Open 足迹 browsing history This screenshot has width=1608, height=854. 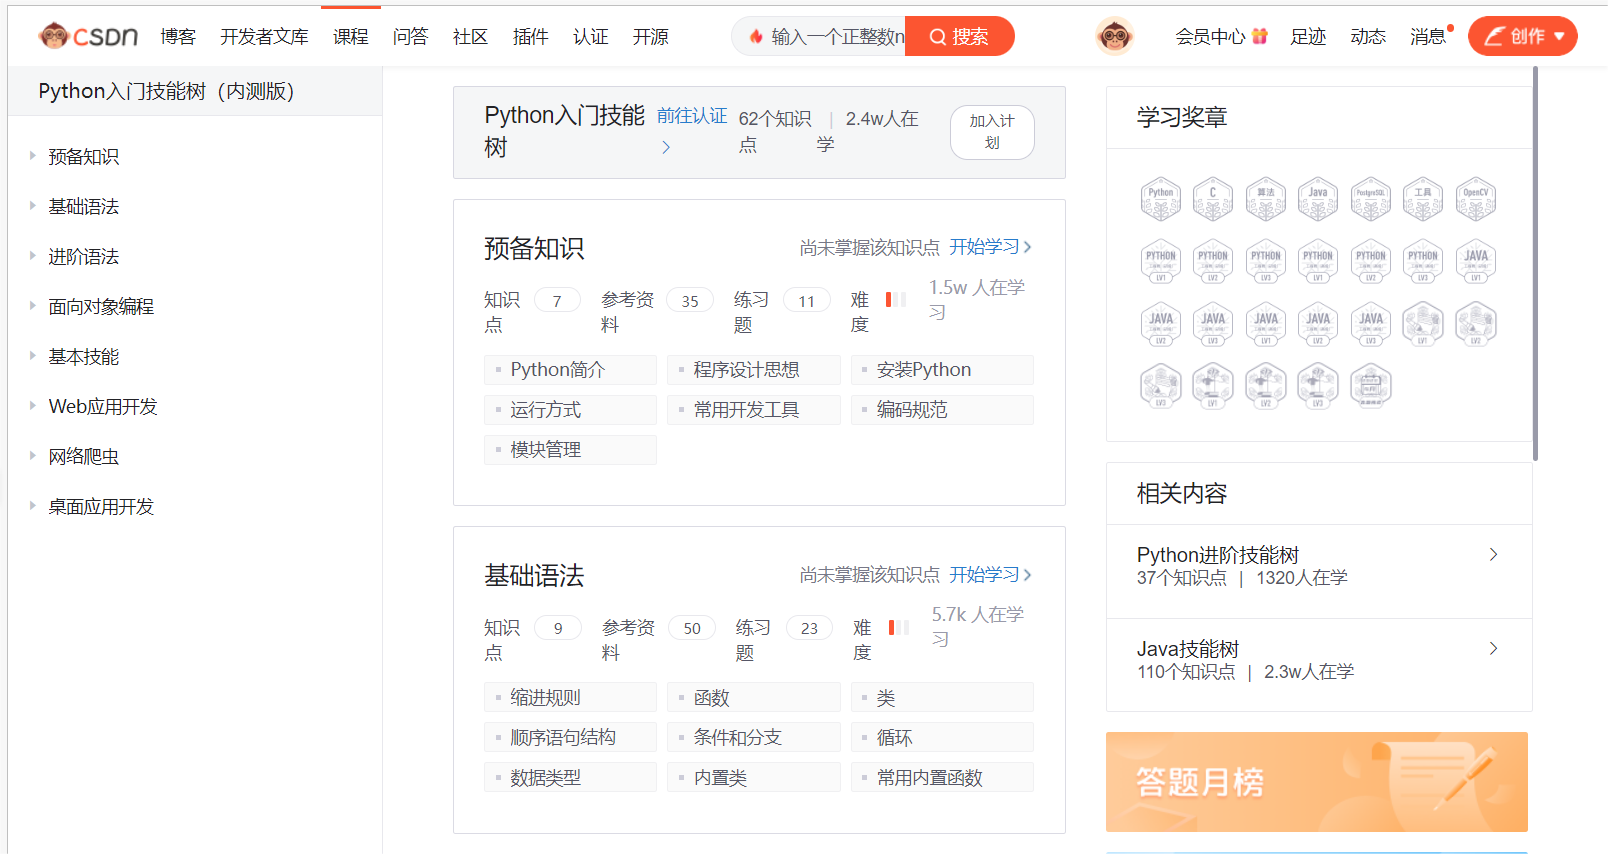[x=1308, y=37]
